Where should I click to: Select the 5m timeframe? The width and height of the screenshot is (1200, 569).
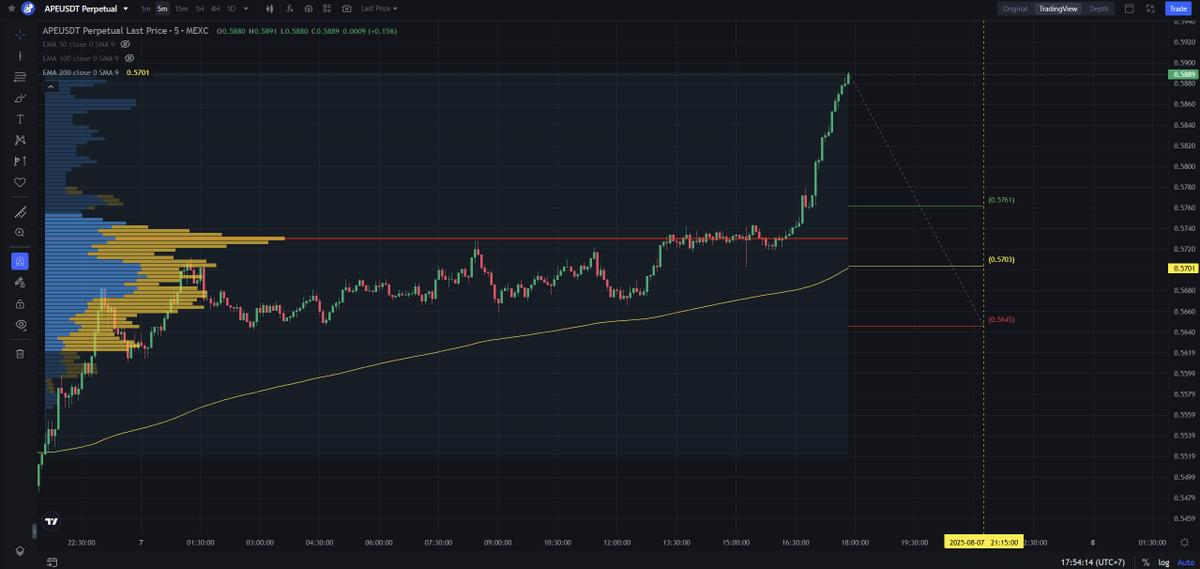pyautogui.click(x=162, y=8)
